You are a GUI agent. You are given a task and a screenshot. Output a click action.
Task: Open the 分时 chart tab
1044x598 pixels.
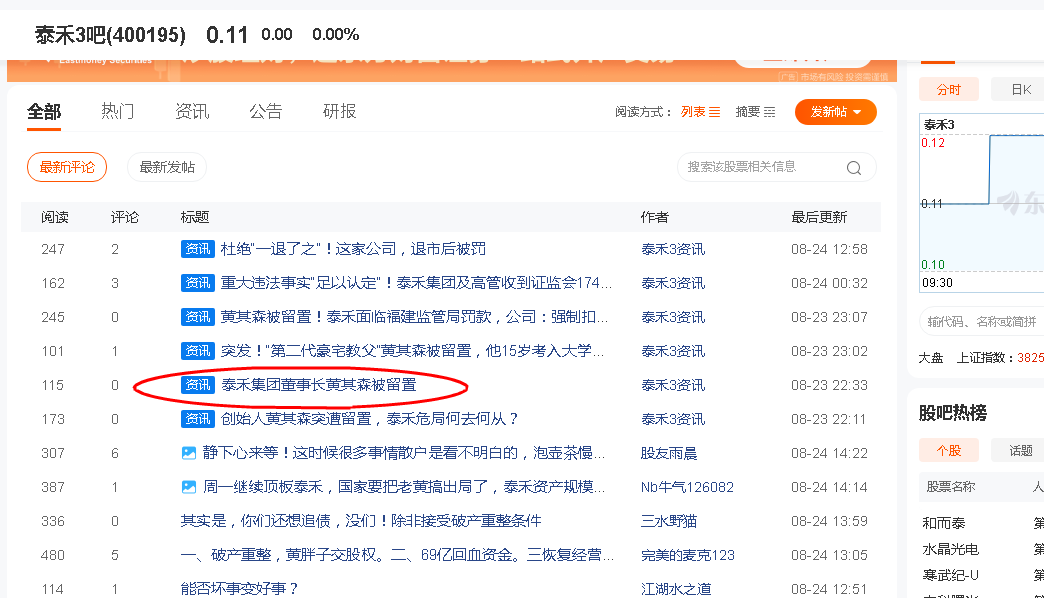(949, 89)
